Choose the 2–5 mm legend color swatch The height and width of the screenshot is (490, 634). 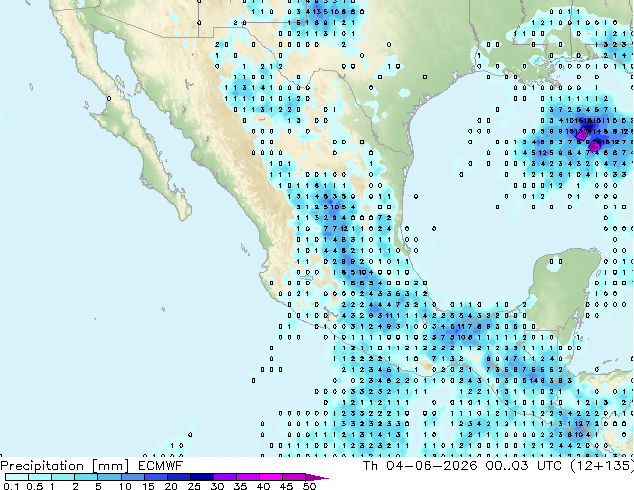point(86,477)
